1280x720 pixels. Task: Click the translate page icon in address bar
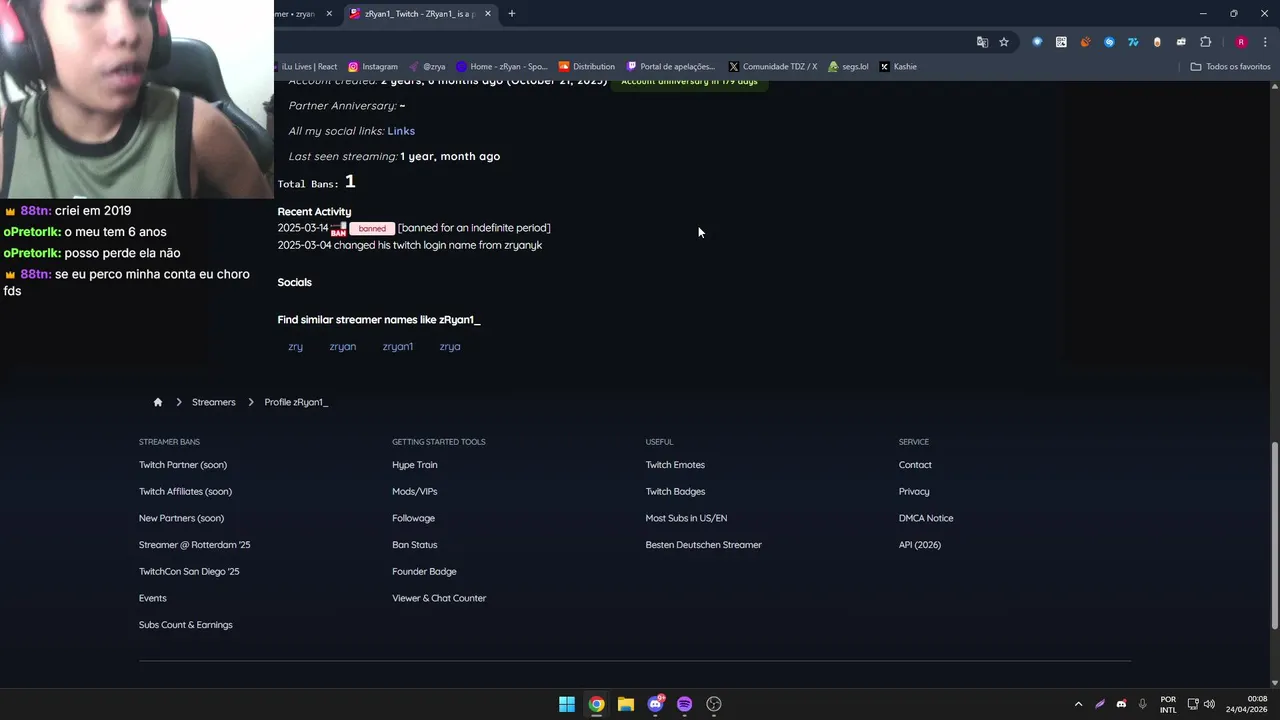[x=982, y=42]
